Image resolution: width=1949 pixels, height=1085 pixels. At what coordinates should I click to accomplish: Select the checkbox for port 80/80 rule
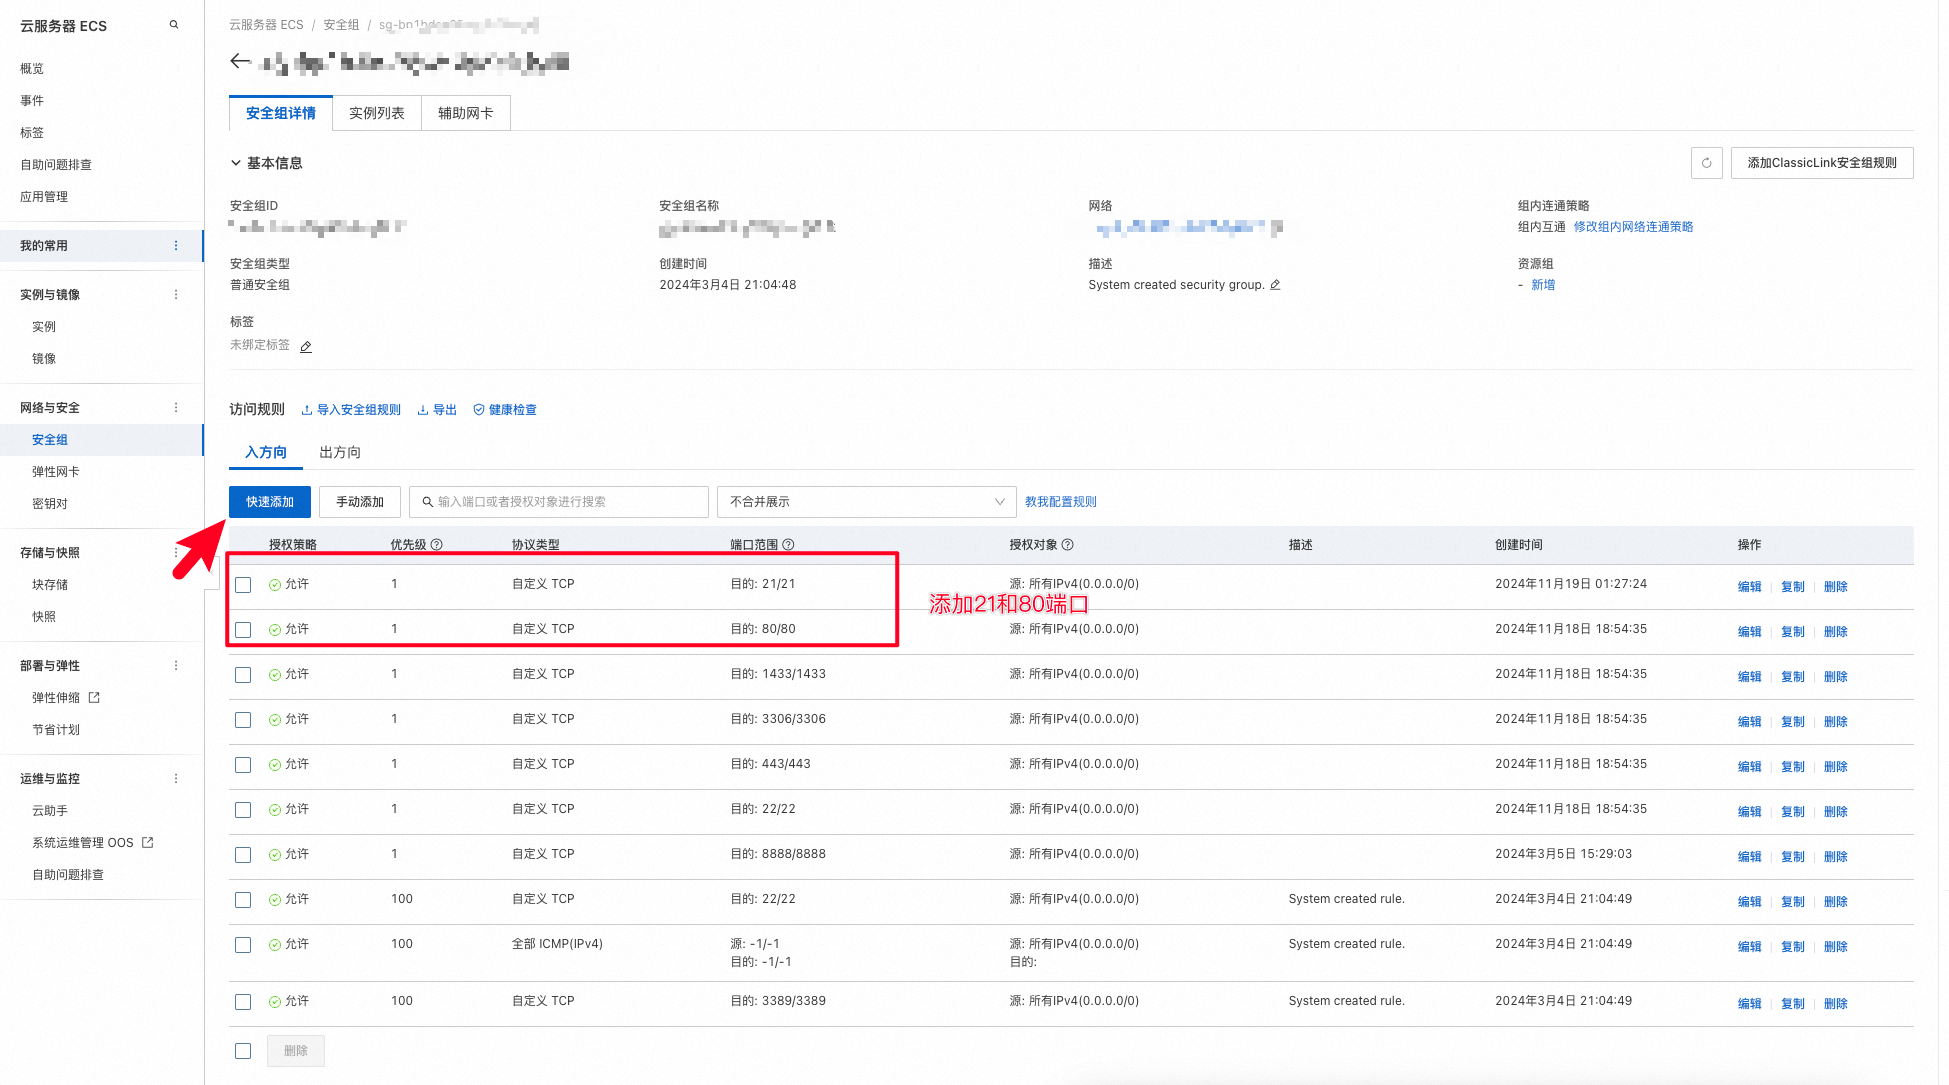243,630
